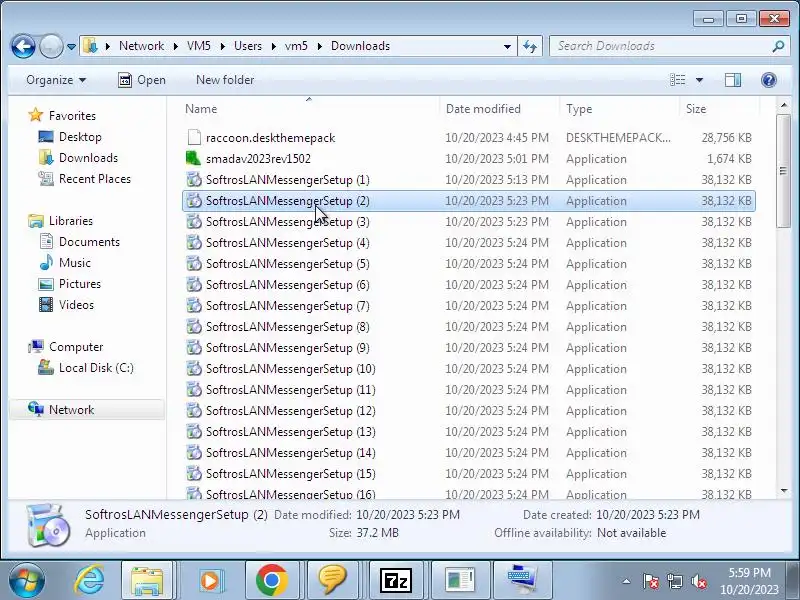Expand the arrow after VM5 breadcrumb
The height and width of the screenshot is (600, 800).
[x=223, y=46]
